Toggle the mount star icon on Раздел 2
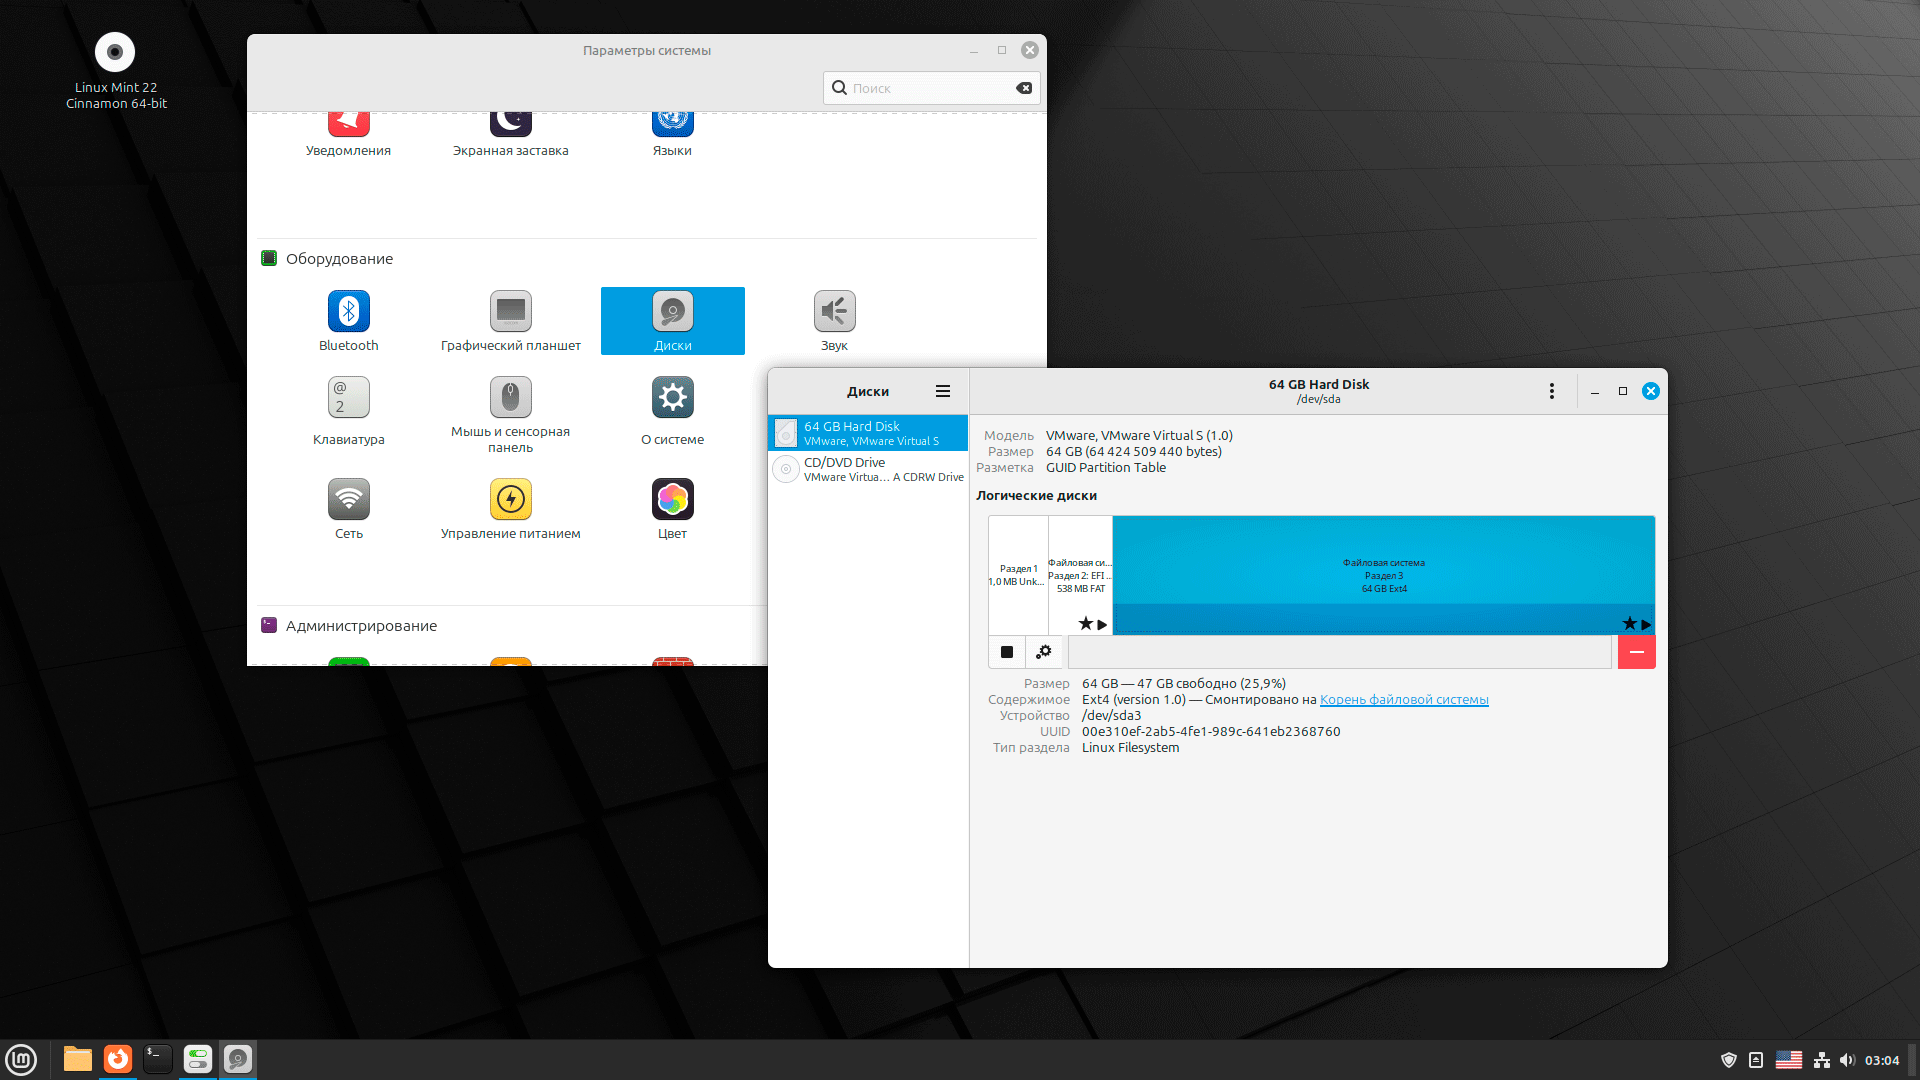Viewport: 1920px width, 1080px height. tap(1085, 622)
